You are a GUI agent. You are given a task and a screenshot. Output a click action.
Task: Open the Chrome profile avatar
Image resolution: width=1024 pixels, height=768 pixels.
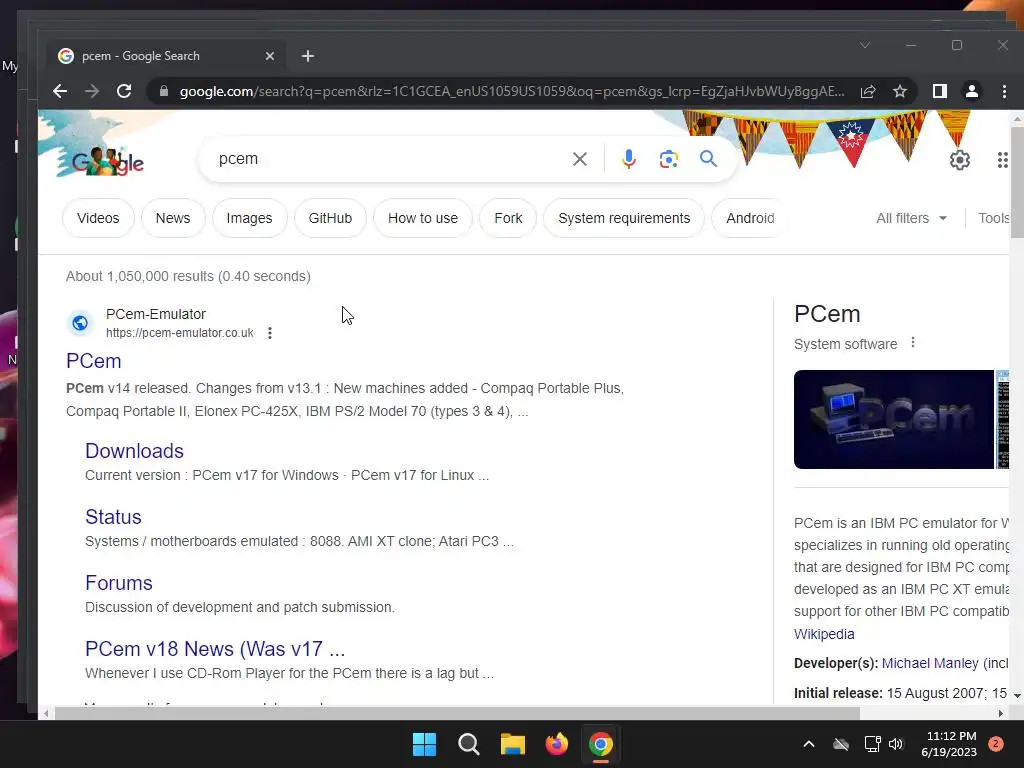pyautogui.click(x=972, y=91)
